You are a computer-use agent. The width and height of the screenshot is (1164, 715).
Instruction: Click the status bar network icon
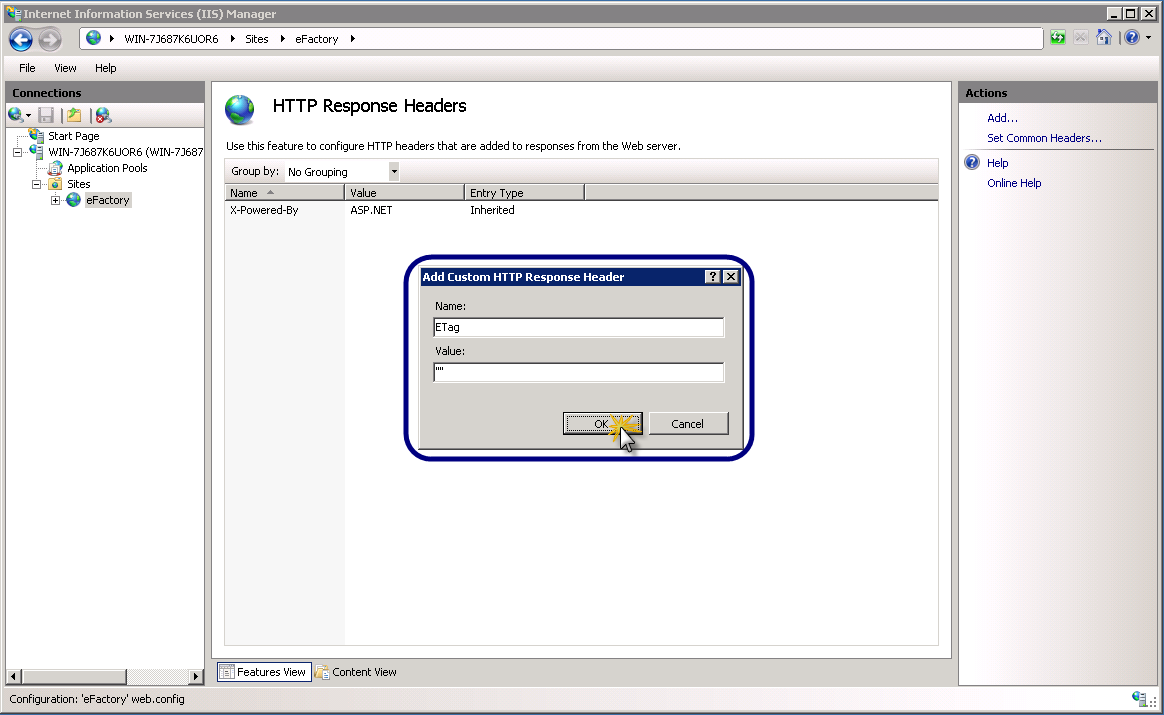point(1140,698)
